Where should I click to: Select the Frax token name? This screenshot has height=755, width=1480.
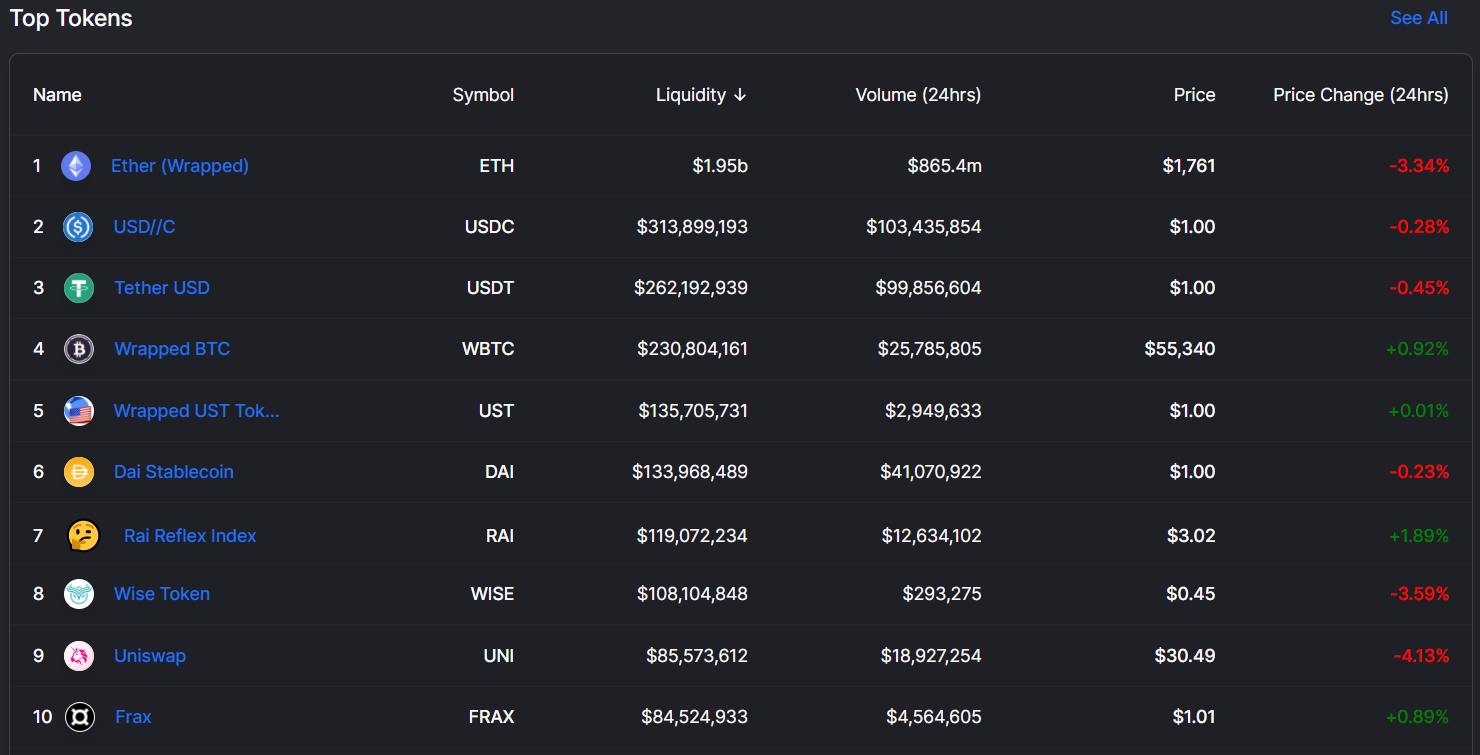point(133,717)
